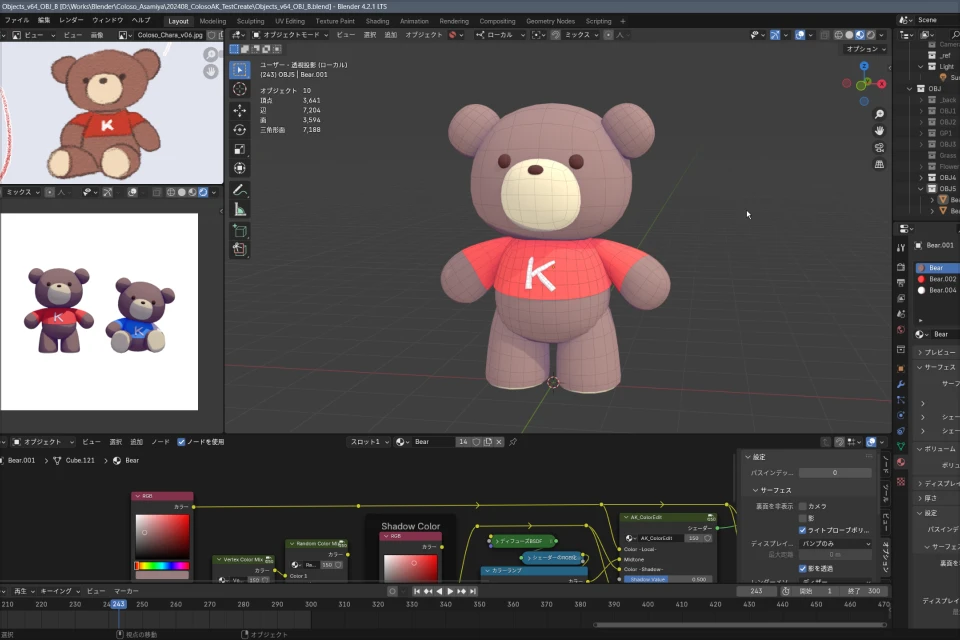This screenshot has width=960, height=640.
Task: Select the Annotate tool
Action: [x=239, y=190]
